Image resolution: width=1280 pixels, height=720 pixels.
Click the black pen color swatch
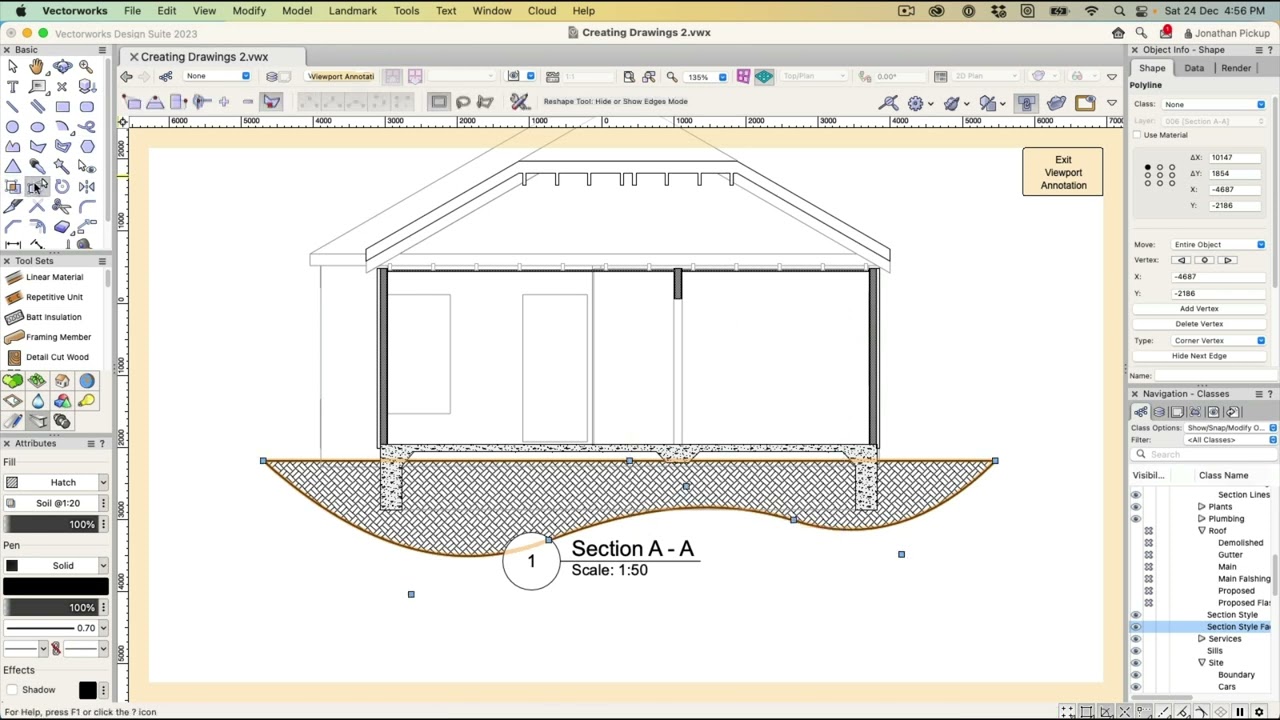(x=55, y=587)
